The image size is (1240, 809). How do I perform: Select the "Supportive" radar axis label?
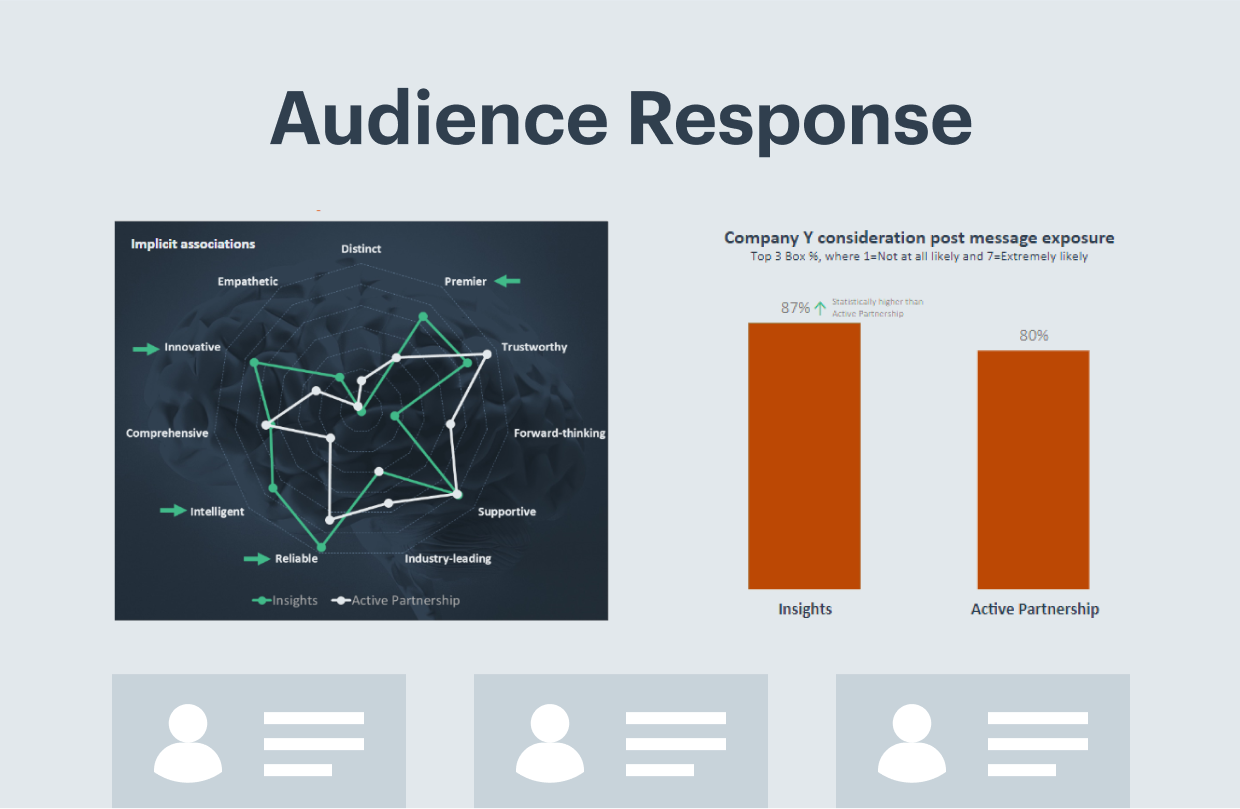(x=507, y=512)
